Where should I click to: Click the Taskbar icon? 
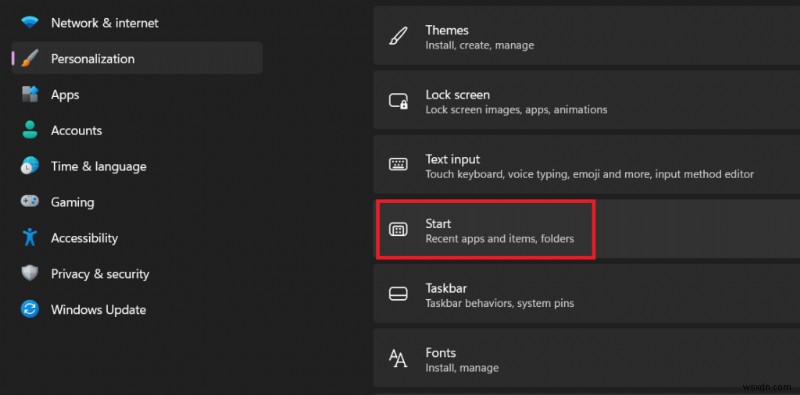(x=398, y=294)
